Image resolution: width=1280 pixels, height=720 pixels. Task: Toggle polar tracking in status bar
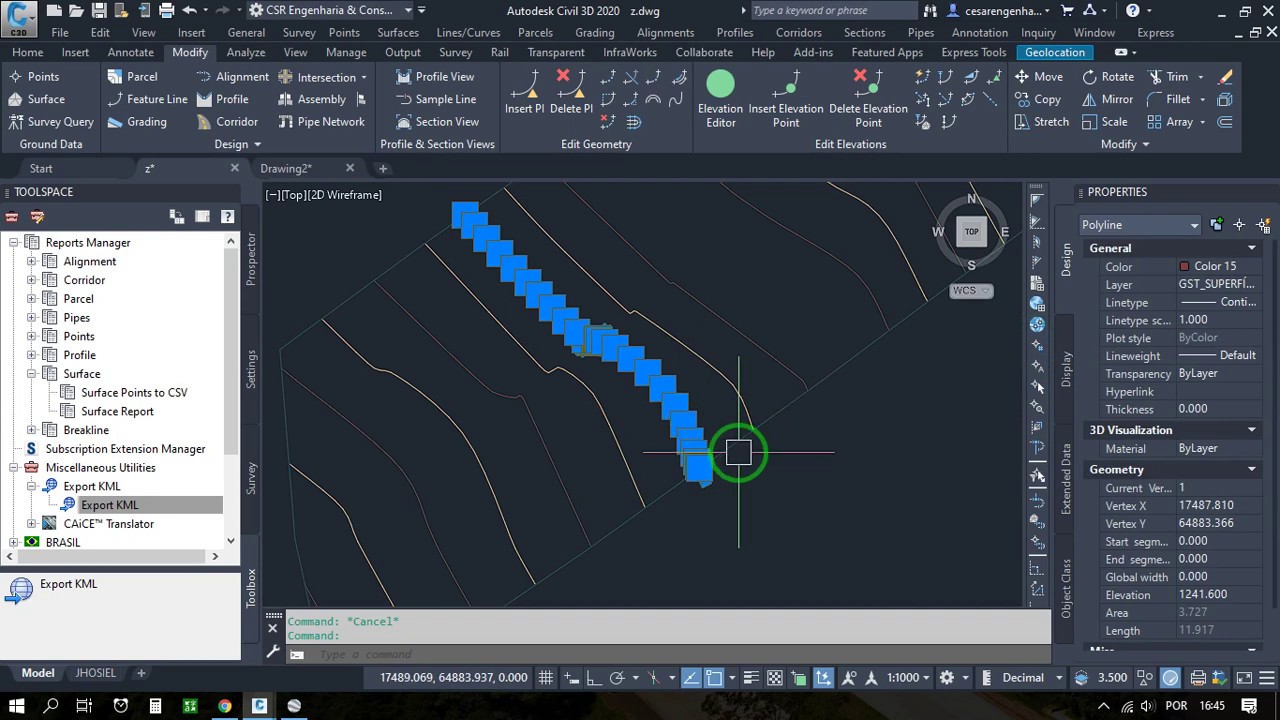[618, 677]
